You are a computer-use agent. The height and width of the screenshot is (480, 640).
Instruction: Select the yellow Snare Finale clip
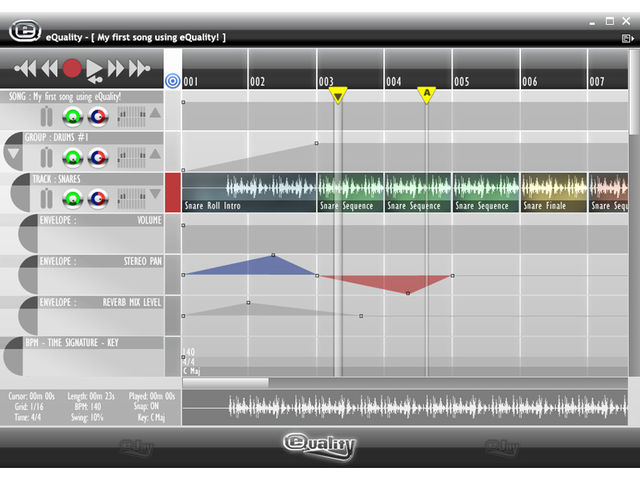pyautogui.click(x=553, y=192)
